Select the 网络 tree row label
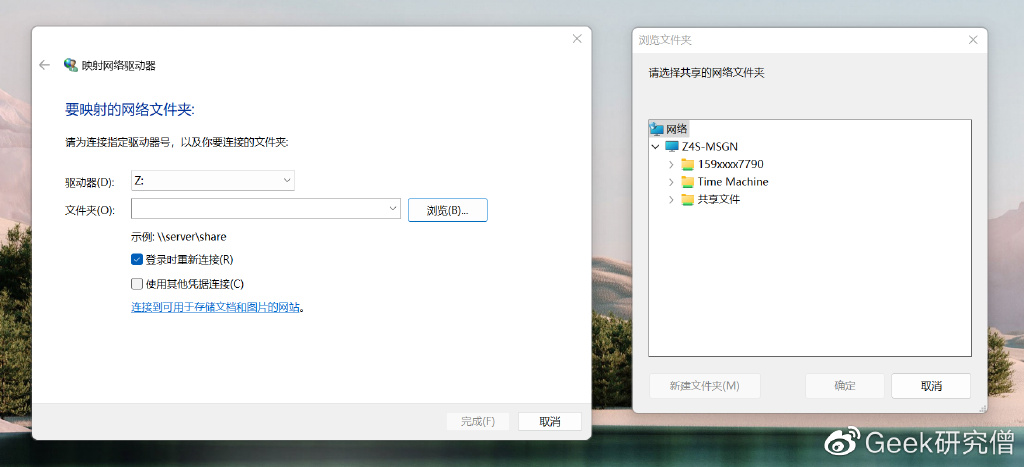Image resolution: width=1024 pixels, height=467 pixels. 677,129
